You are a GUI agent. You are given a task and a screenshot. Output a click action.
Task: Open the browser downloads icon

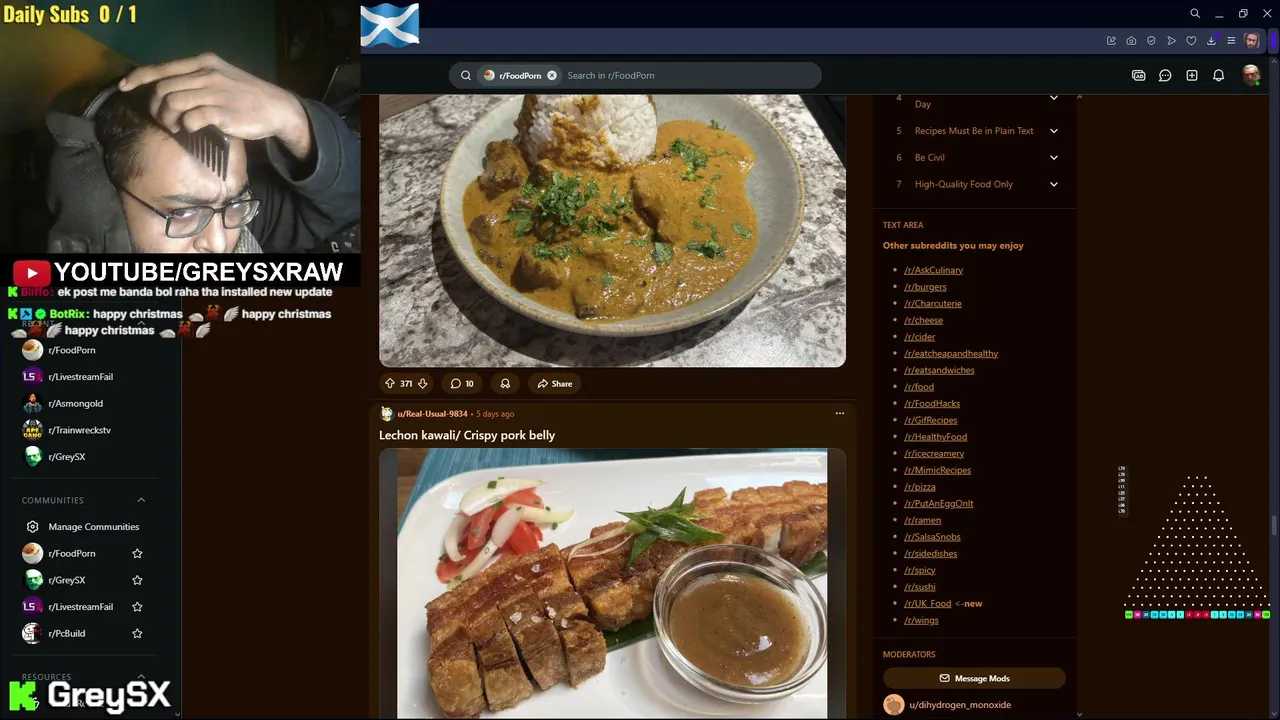1211,41
